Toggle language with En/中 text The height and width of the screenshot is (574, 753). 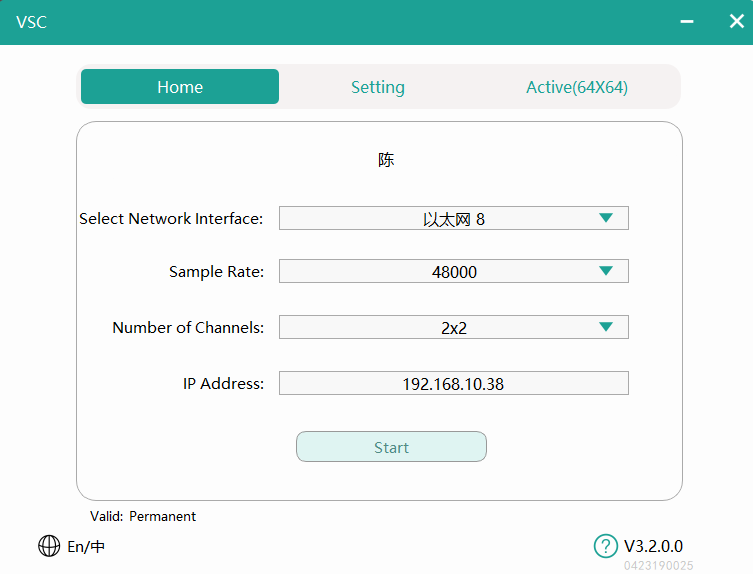pyautogui.click(x=86, y=547)
